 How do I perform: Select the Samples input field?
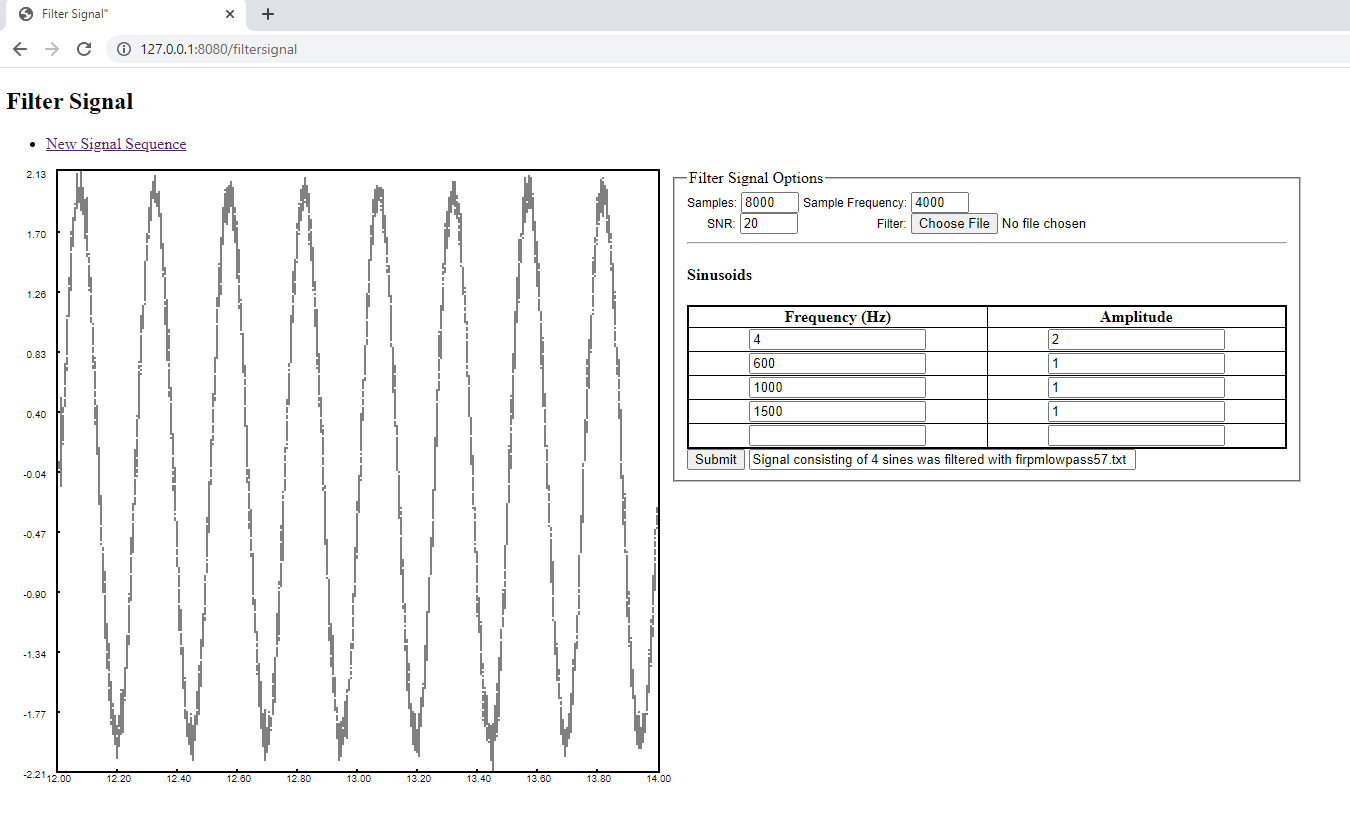point(768,202)
